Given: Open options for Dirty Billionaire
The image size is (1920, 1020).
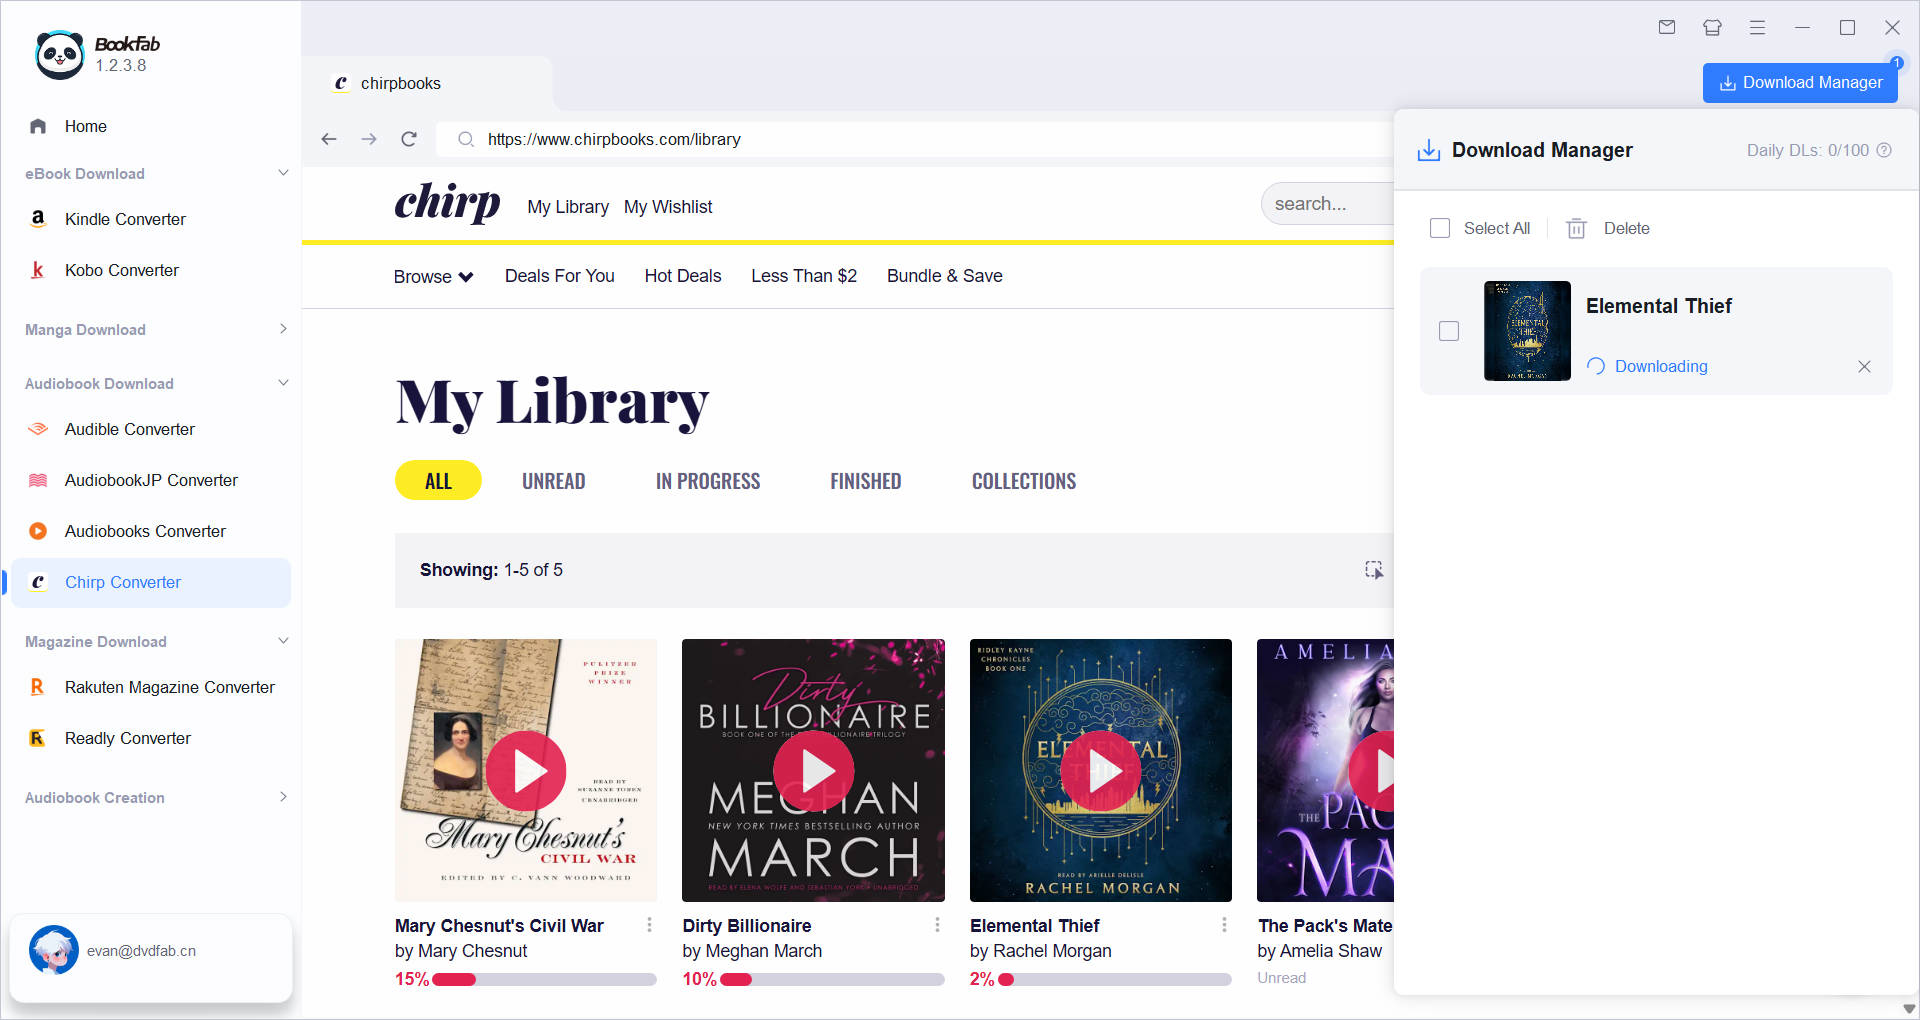Looking at the screenshot, I should [937, 925].
